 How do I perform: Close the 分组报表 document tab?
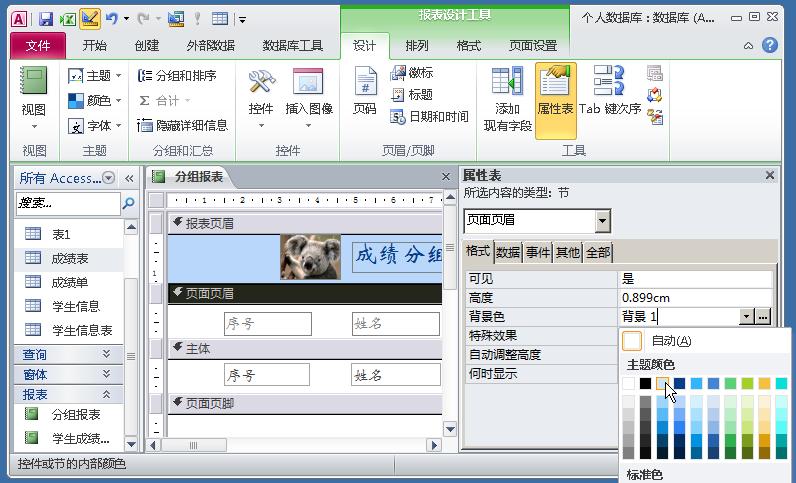point(446,177)
